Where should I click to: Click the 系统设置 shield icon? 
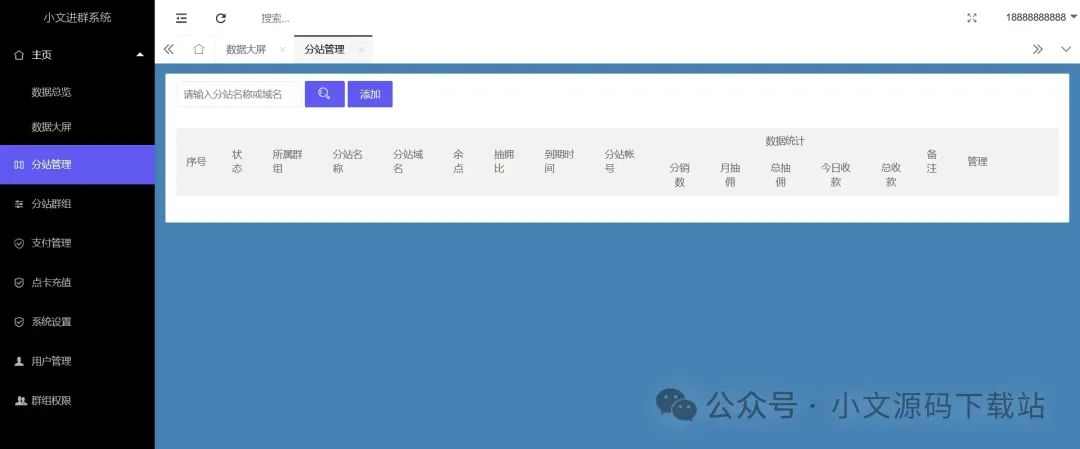click(19, 322)
